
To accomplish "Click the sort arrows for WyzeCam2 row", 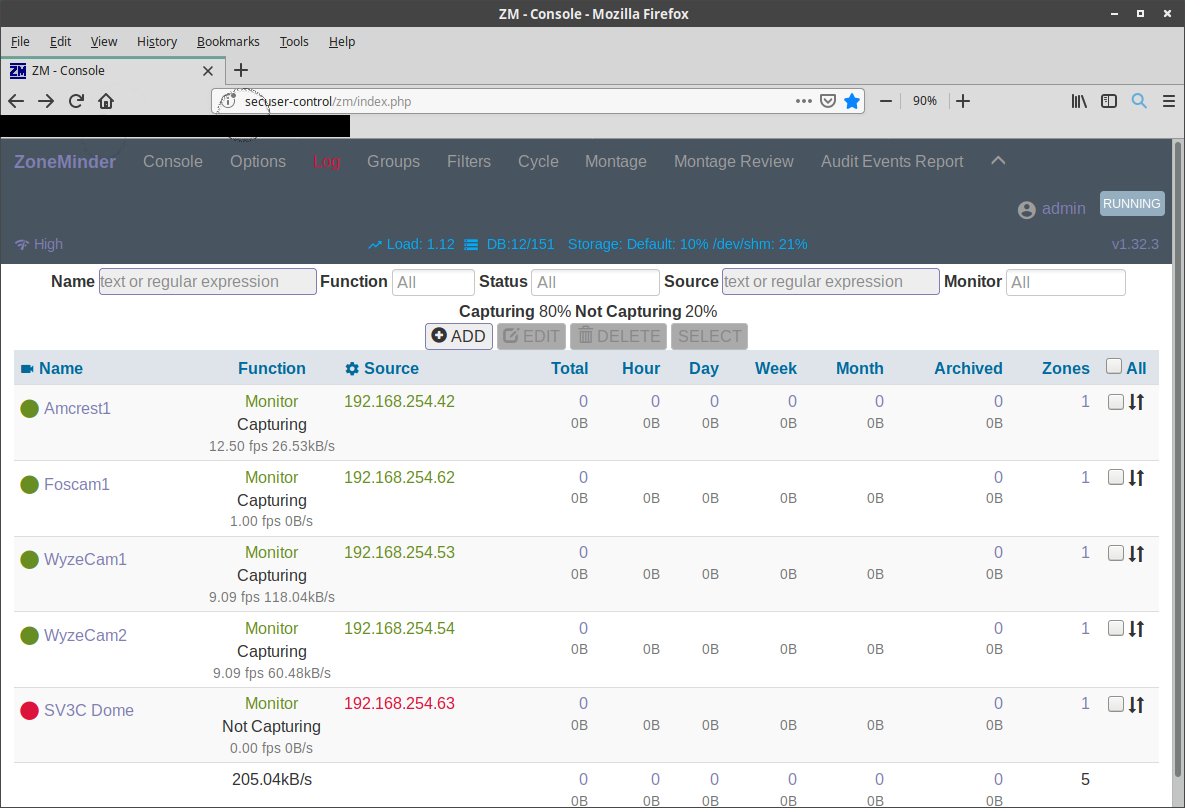I will coord(1137,629).
